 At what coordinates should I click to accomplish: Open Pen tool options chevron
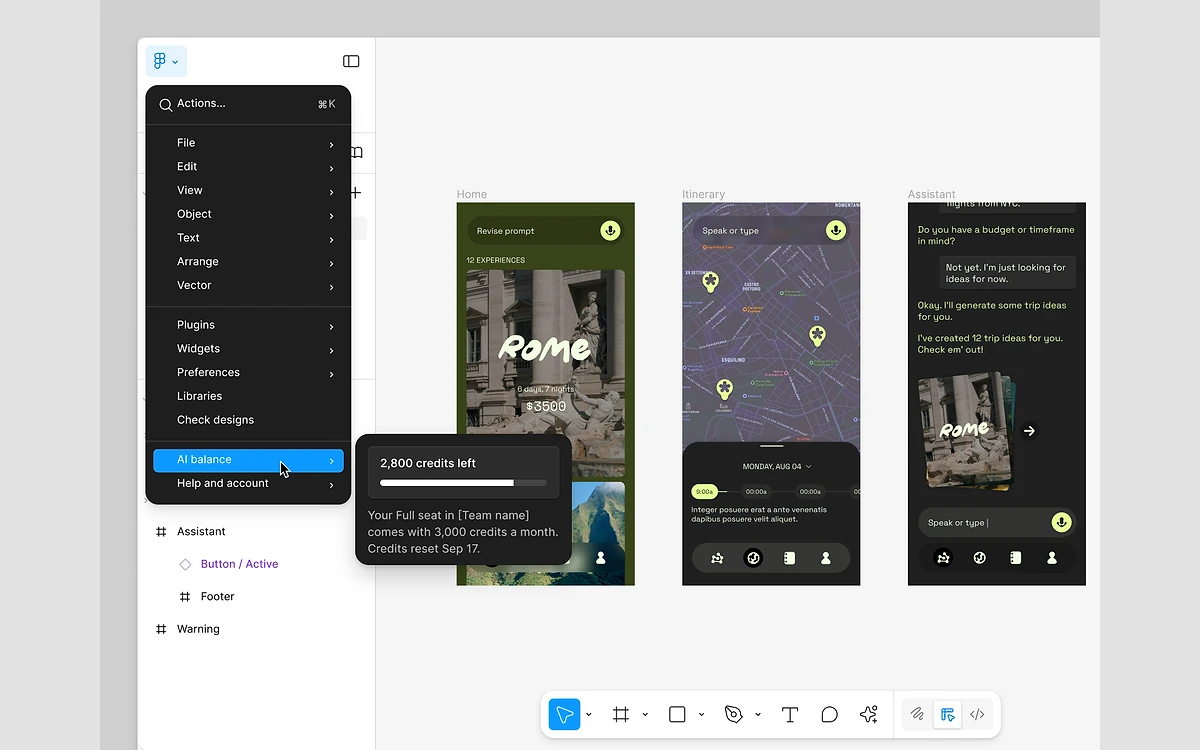tap(758, 715)
